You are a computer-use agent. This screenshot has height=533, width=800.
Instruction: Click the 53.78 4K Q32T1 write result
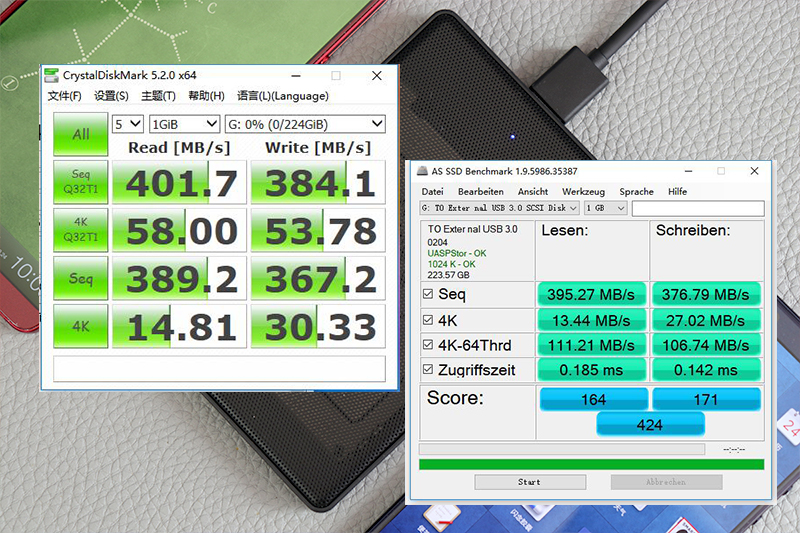318,230
